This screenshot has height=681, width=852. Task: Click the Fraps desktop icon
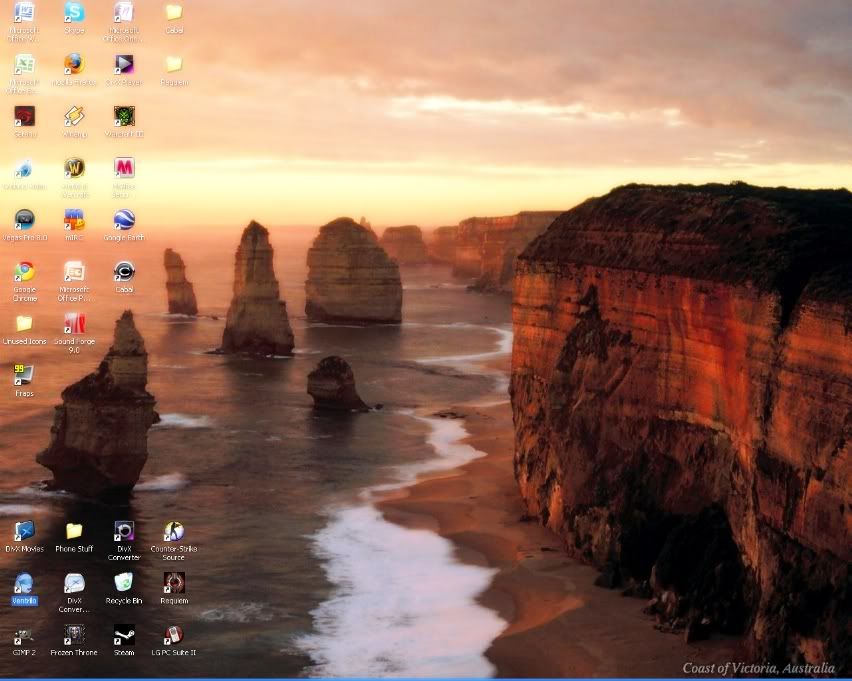click(x=24, y=376)
